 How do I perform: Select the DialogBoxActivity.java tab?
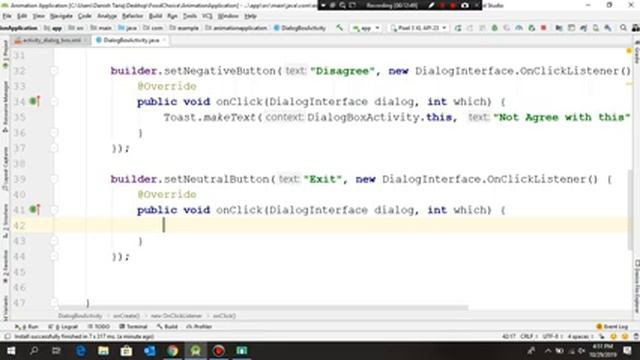(131, 40)
